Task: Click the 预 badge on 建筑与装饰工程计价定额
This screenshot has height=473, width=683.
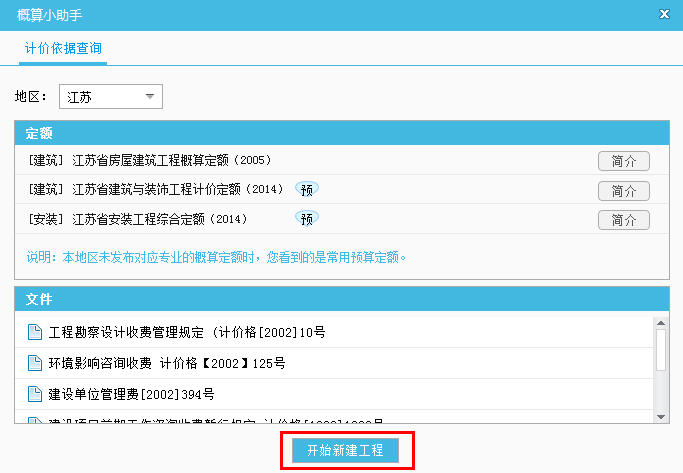Action: (x=306, y=189)
